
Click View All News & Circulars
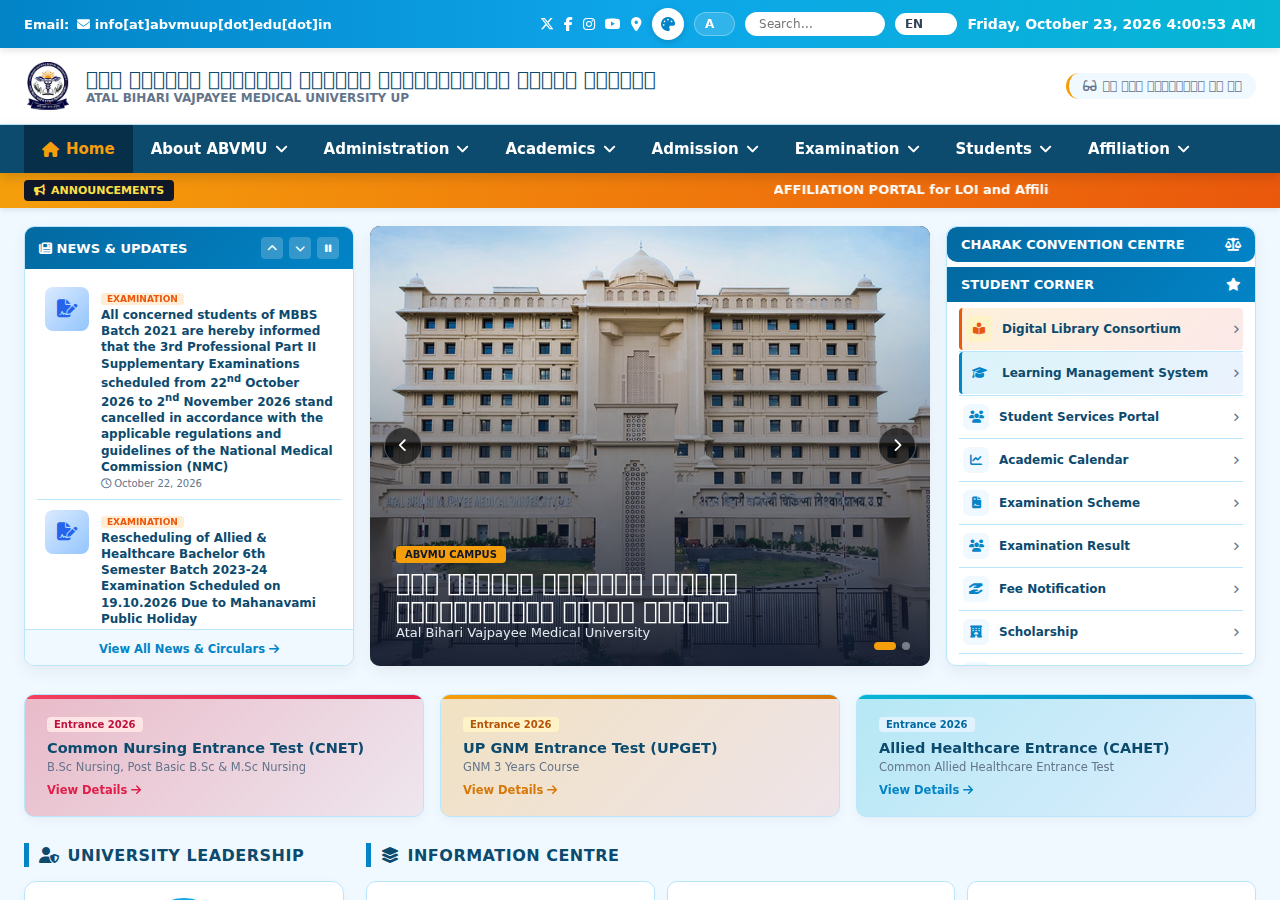[189, 649]
